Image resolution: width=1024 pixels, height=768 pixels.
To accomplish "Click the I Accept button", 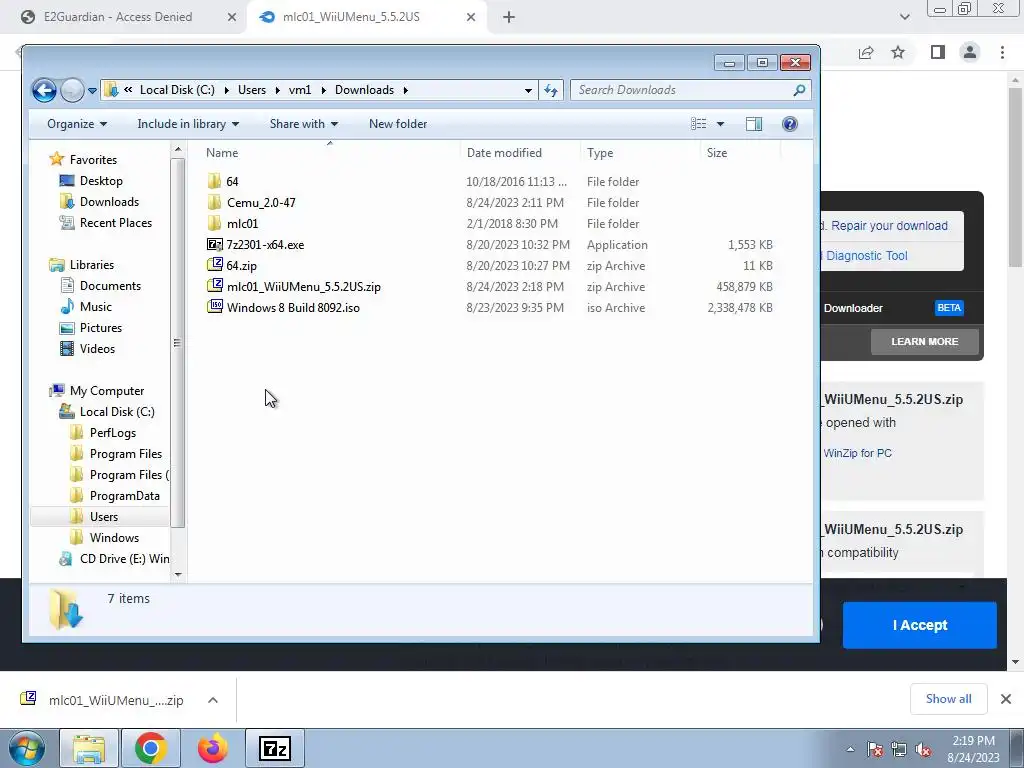I will point(920,625).
